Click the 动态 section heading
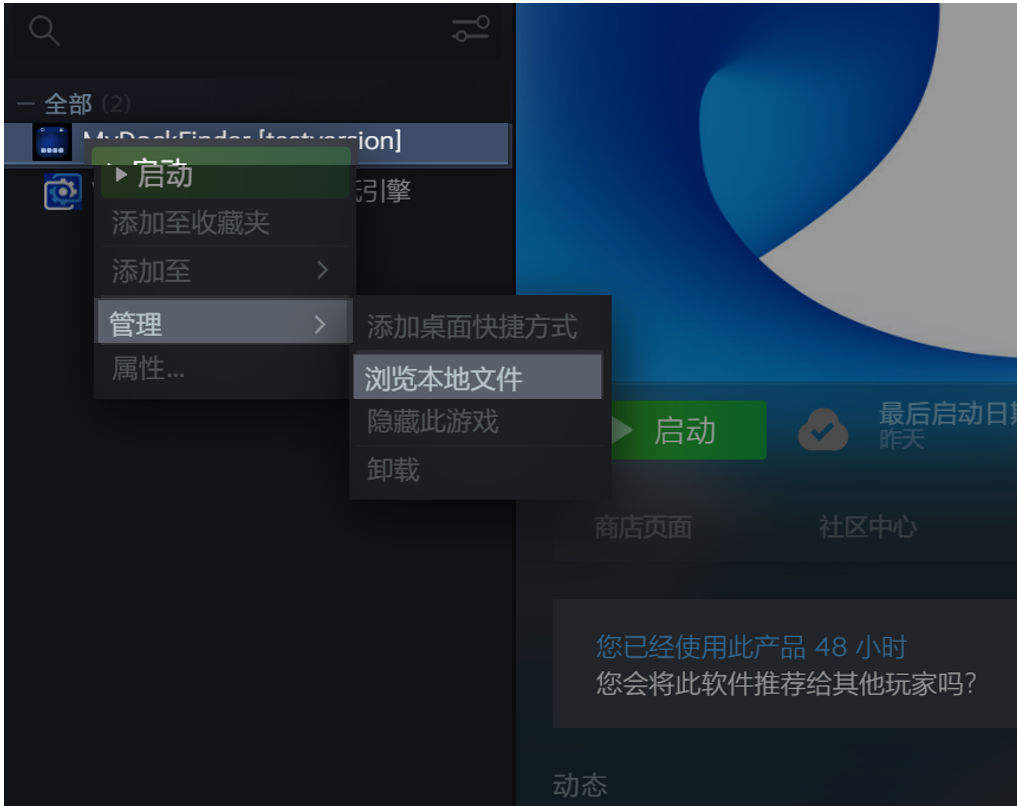Screen dimensions: 1017x806 click(580, 785)
